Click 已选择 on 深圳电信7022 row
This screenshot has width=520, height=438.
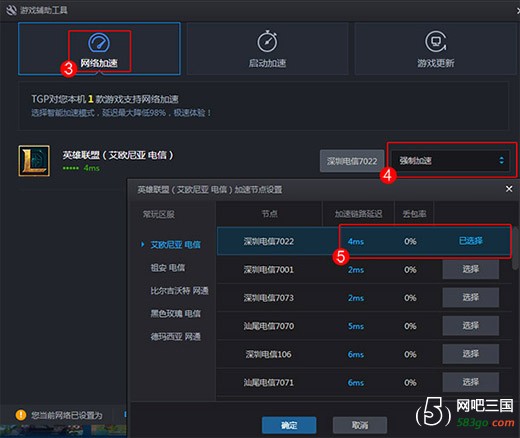point(471,241)
